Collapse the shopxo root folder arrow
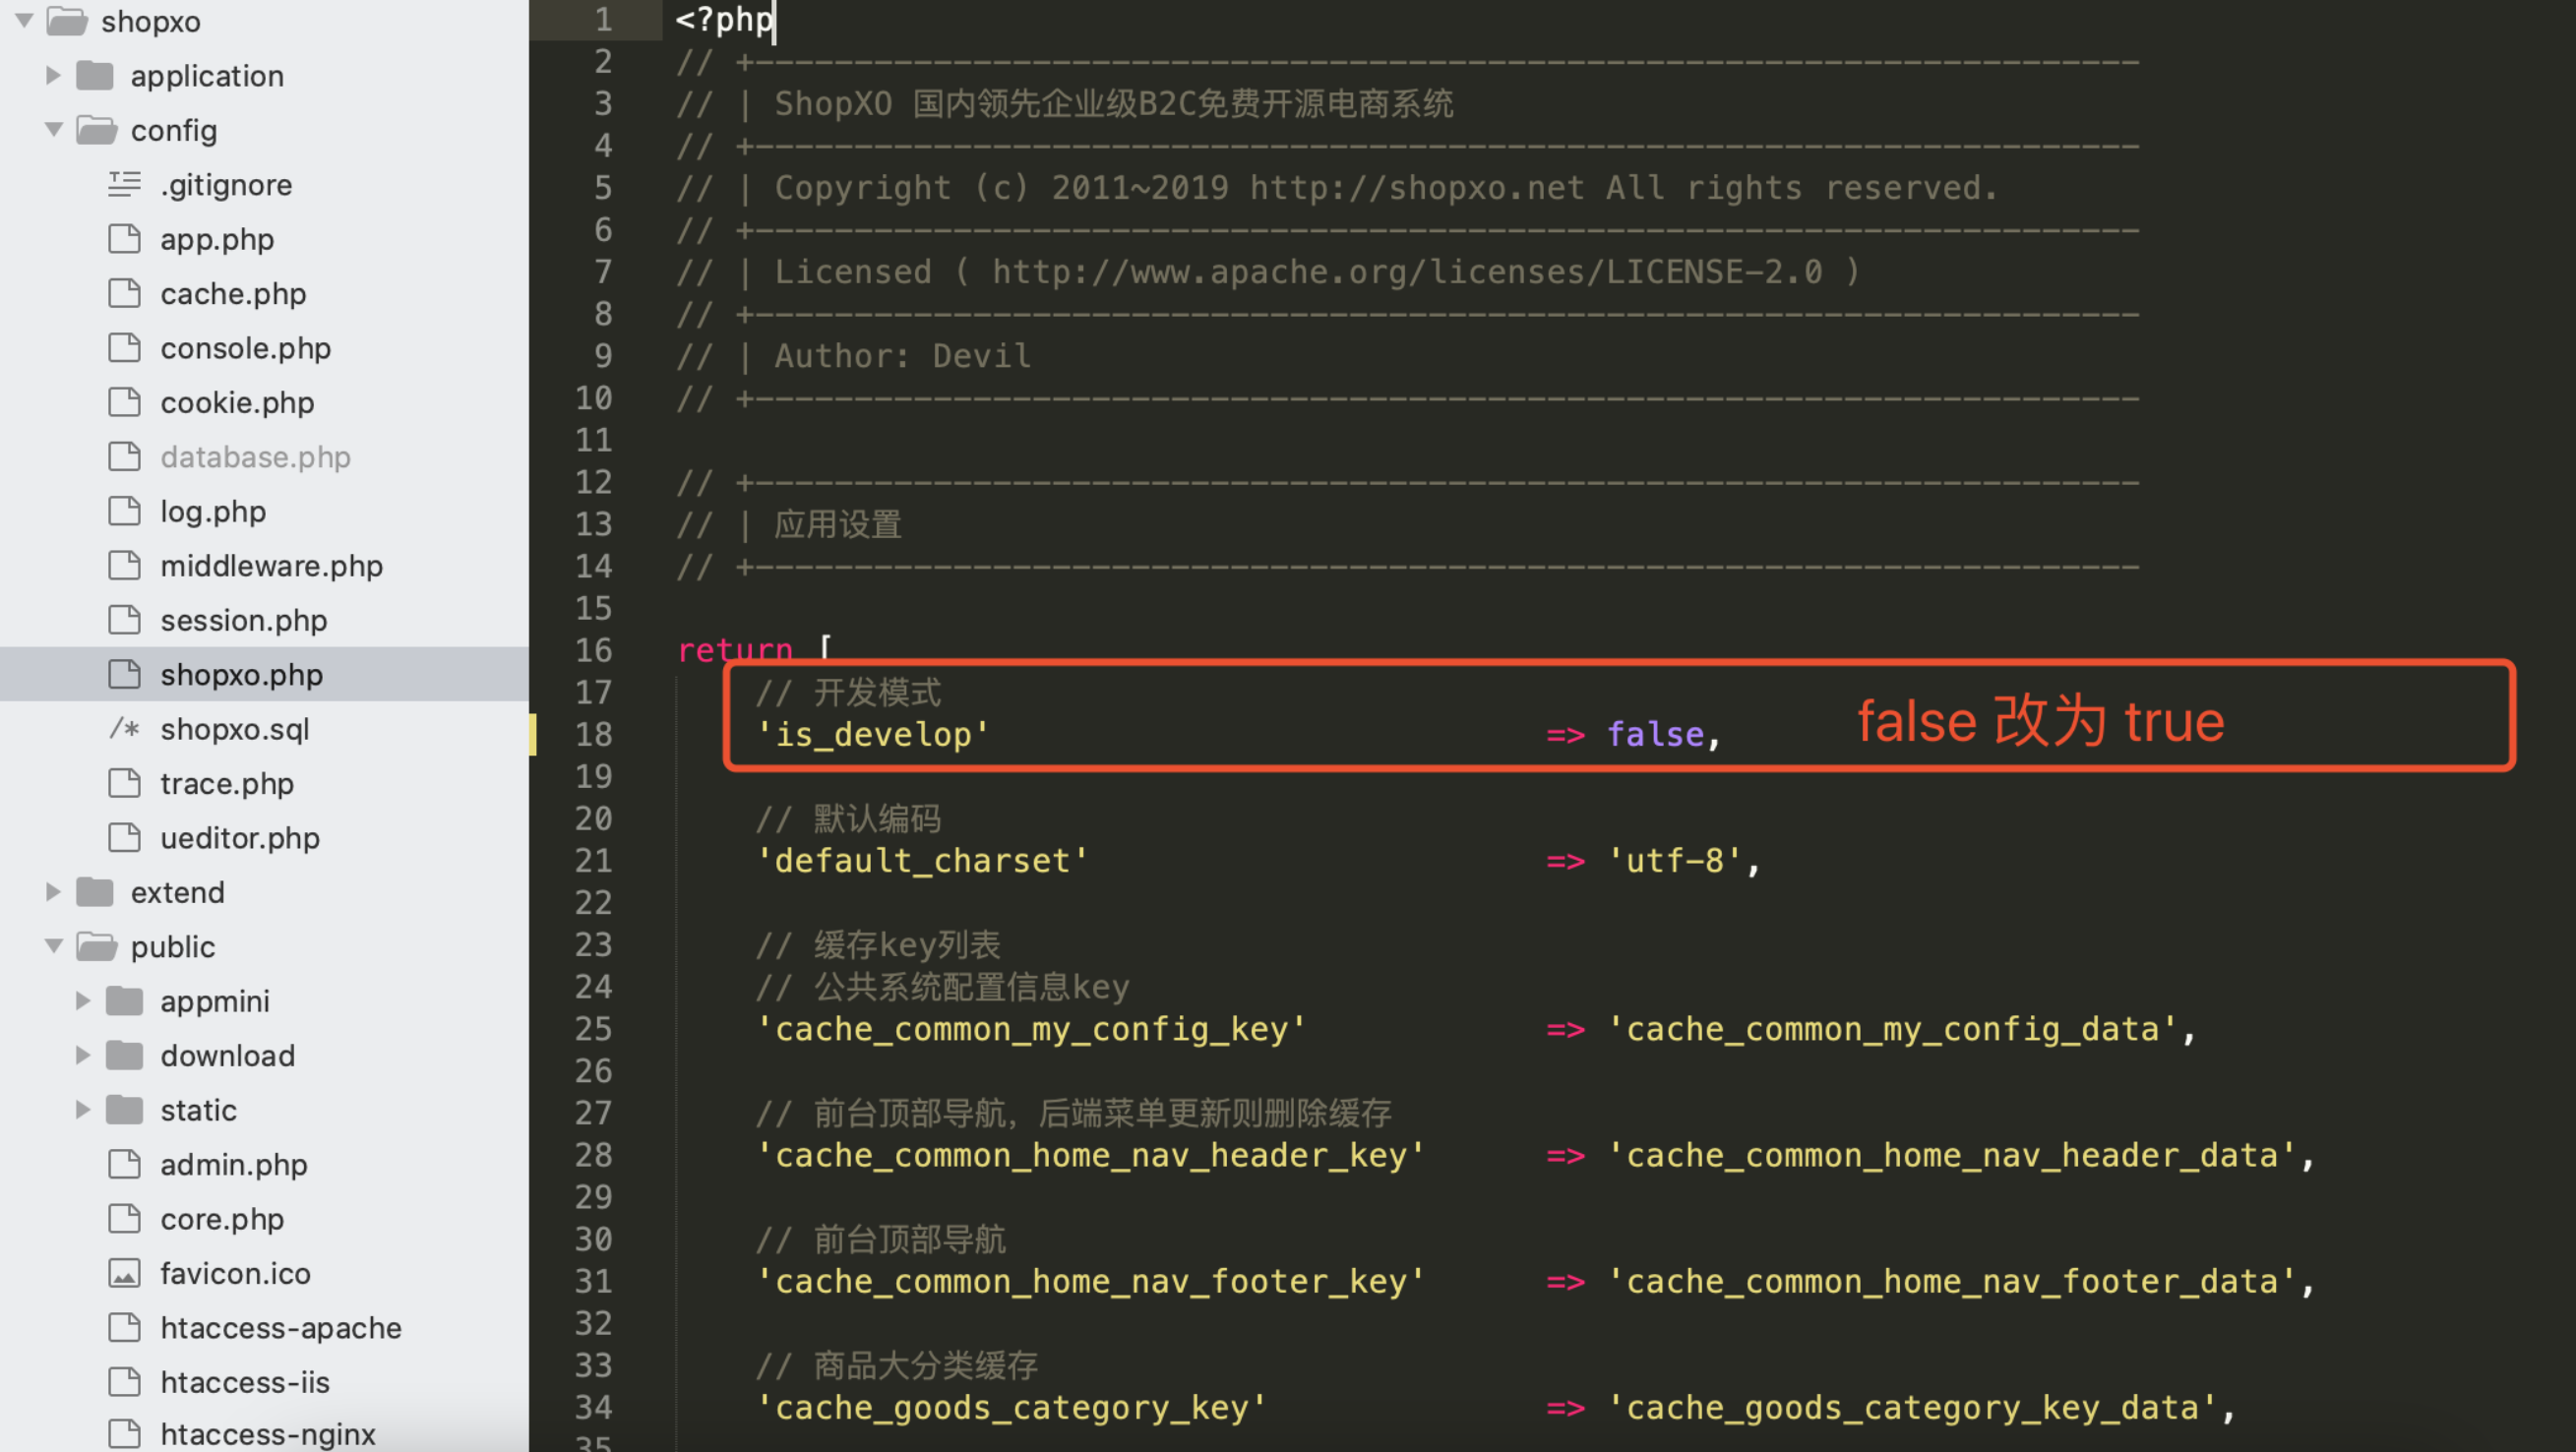This screenshot has width=2576, height=1452. tap(25, 20)
